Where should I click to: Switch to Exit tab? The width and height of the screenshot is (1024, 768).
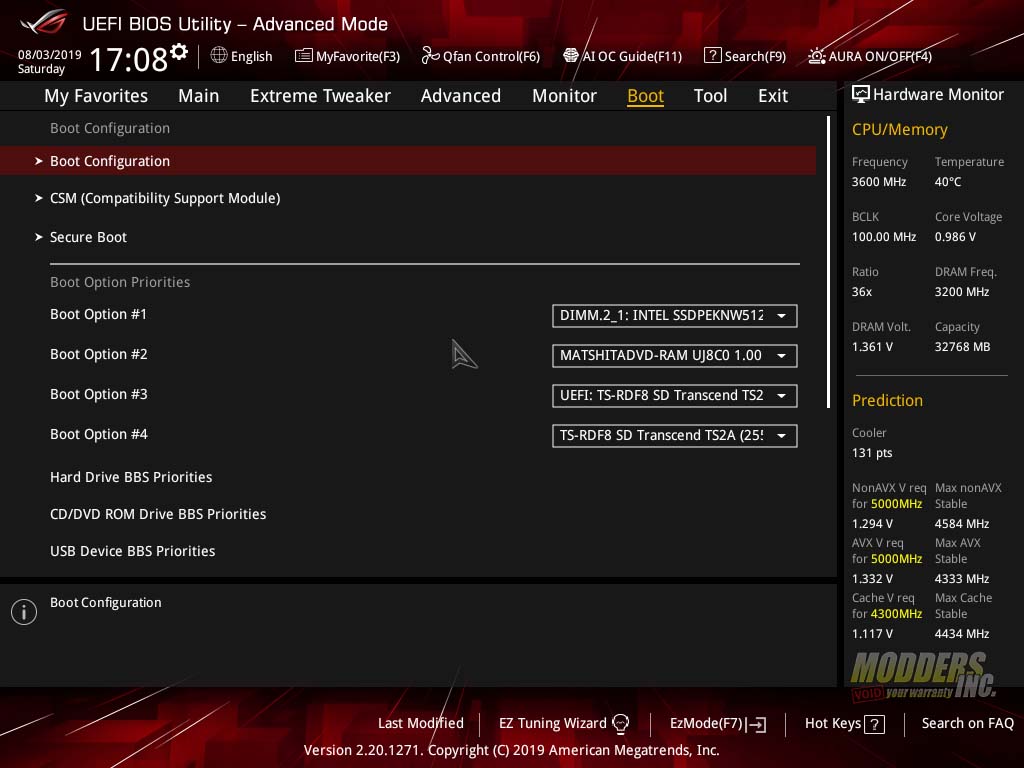coord(773,96)
